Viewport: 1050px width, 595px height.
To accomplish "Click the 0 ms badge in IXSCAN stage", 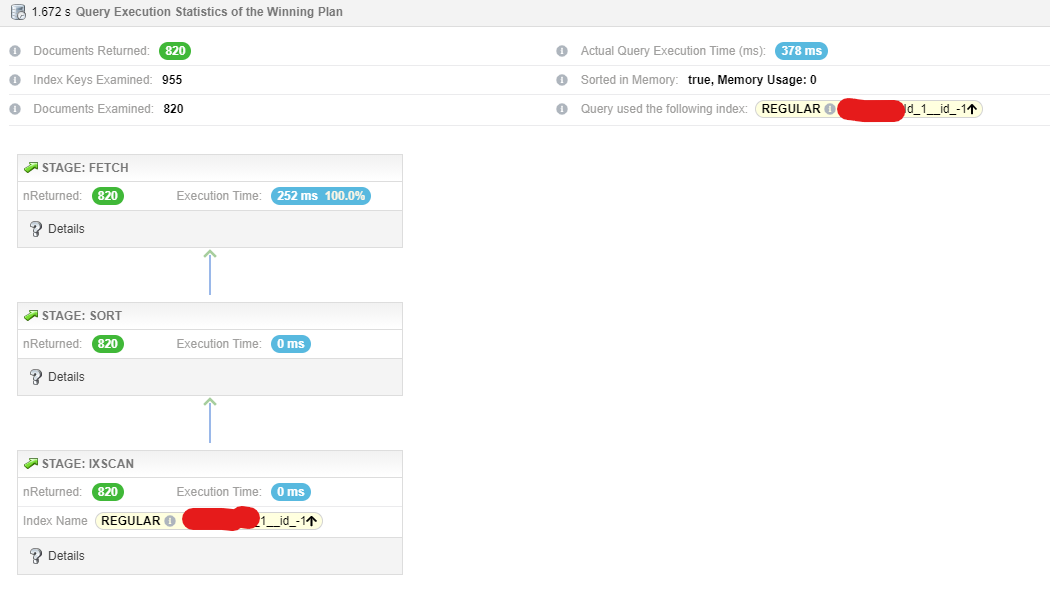I will click(291, 492).
